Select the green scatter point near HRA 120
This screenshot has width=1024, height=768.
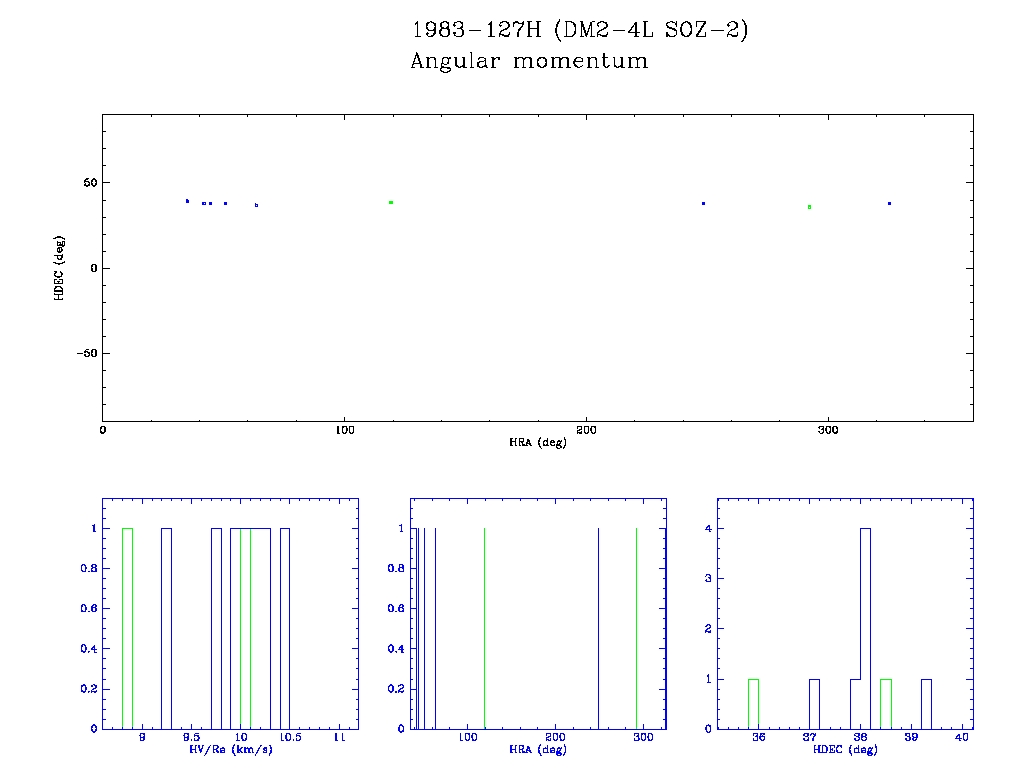pyautogui.click(x=391, y=202)
